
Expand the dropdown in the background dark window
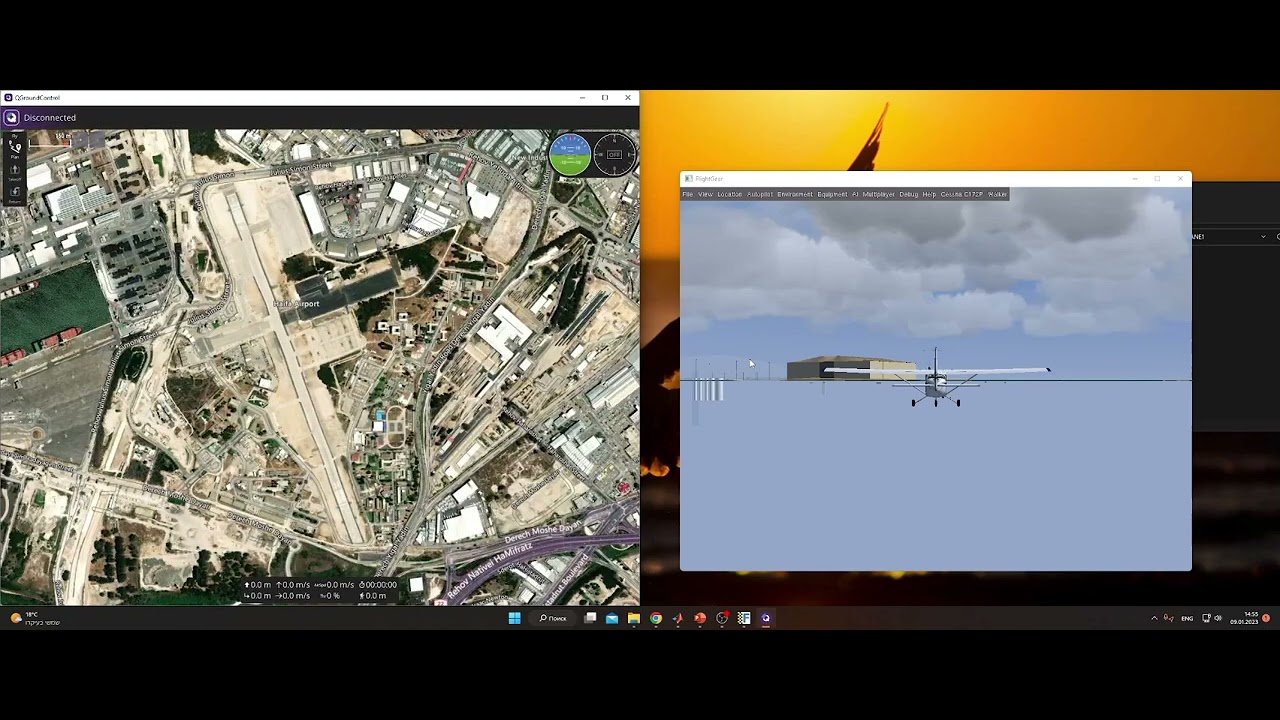pyautogui.click(x=1263, y=237)
